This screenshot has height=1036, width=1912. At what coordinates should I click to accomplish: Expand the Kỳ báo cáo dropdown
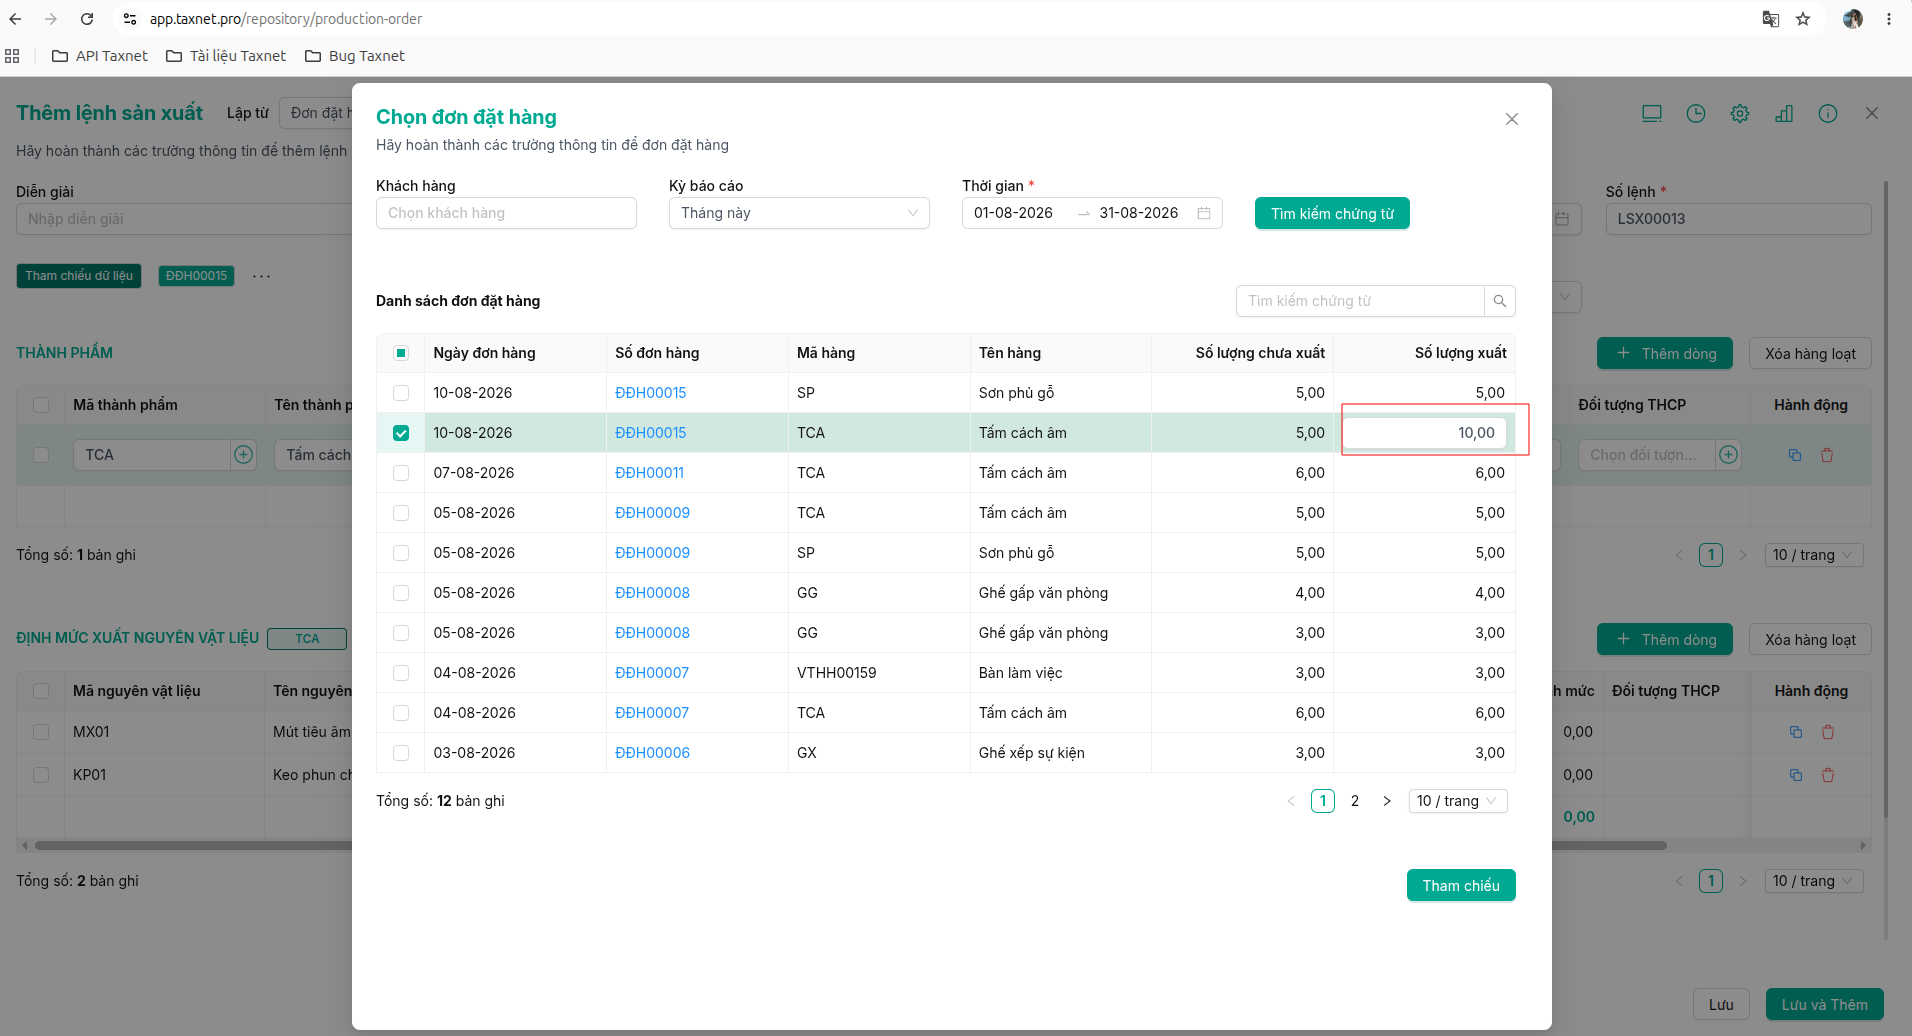(799, 213)
